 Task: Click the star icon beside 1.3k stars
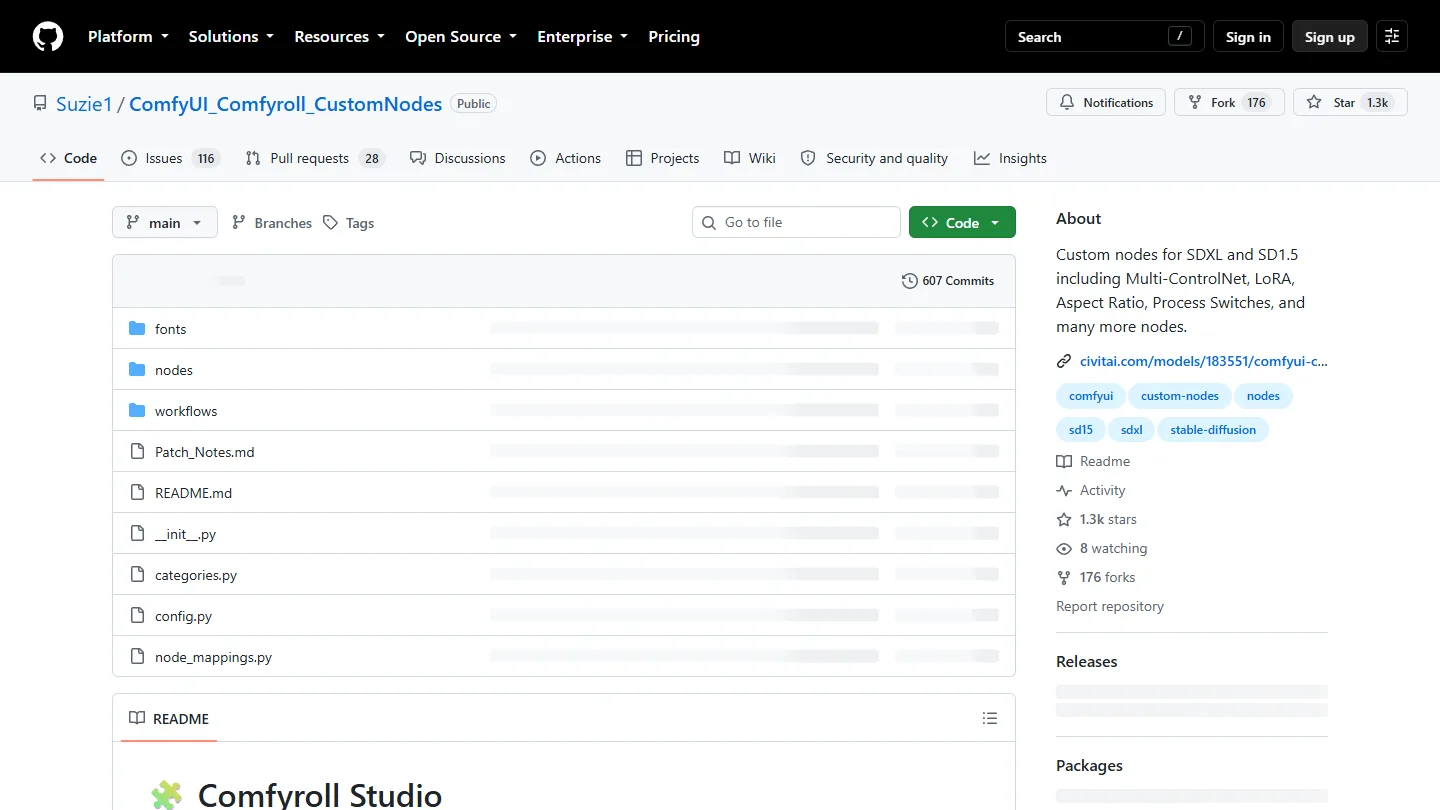click(x=1064, y=519)
